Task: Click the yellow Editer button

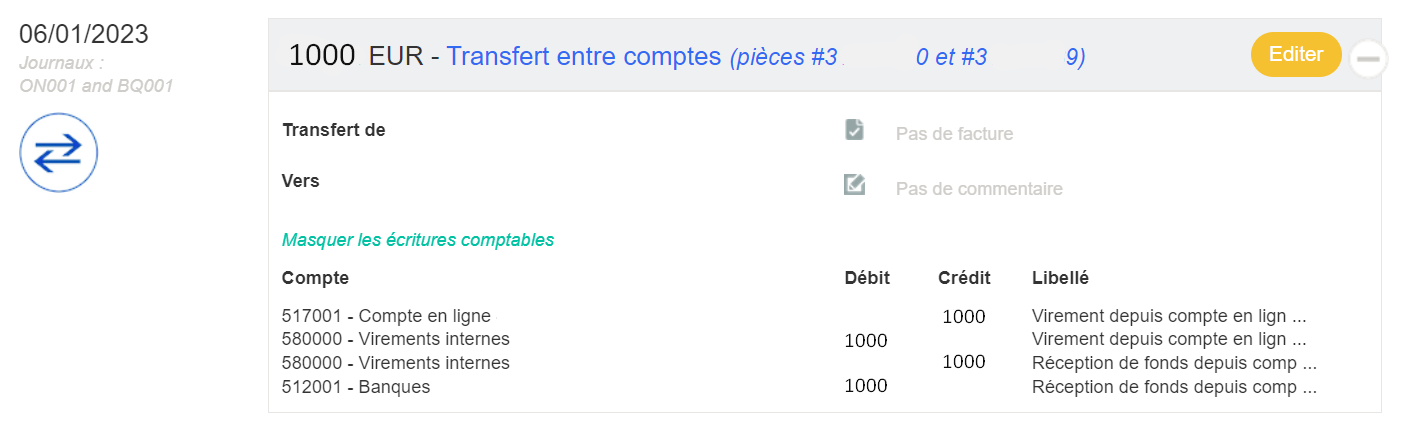Action: click(1296, 54)
